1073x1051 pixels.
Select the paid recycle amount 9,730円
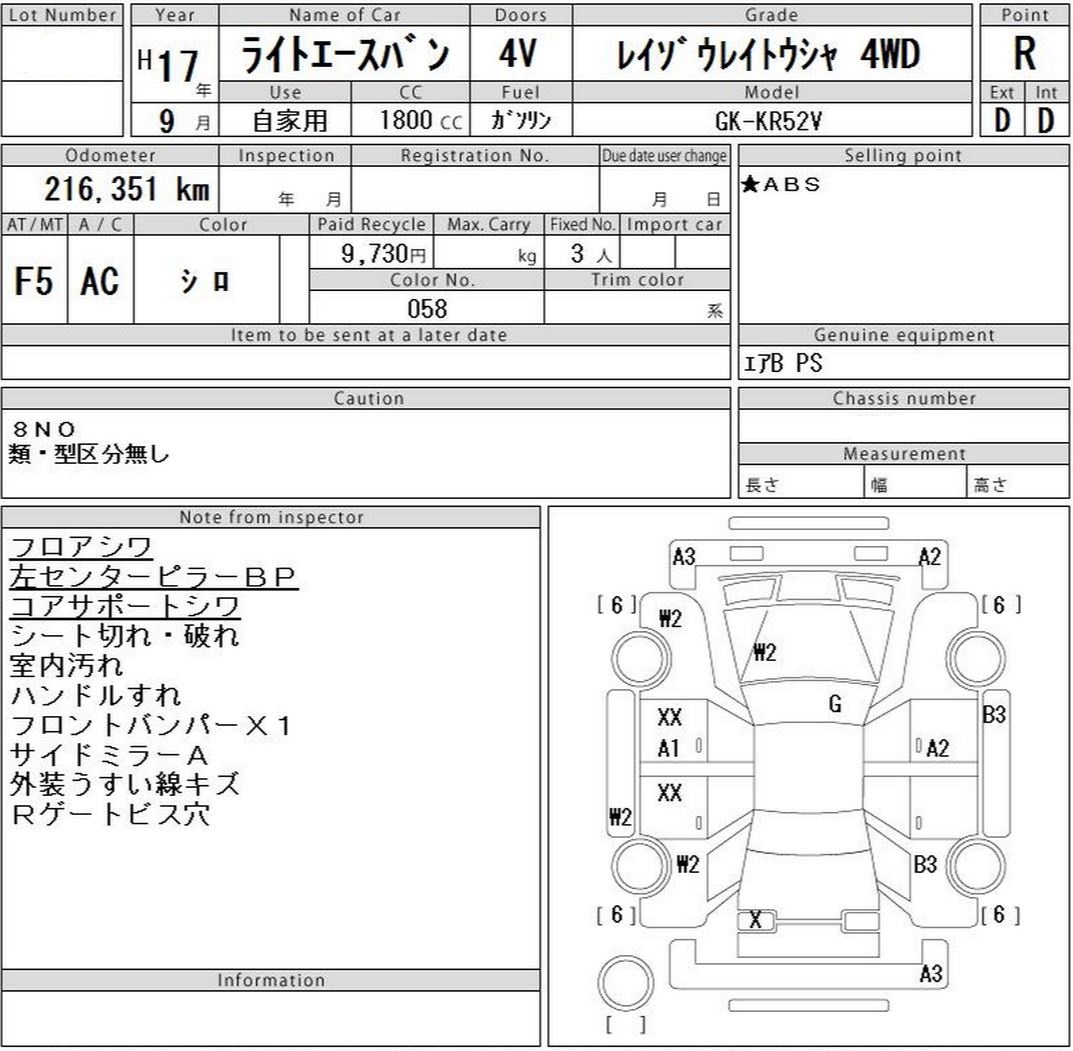383,254
